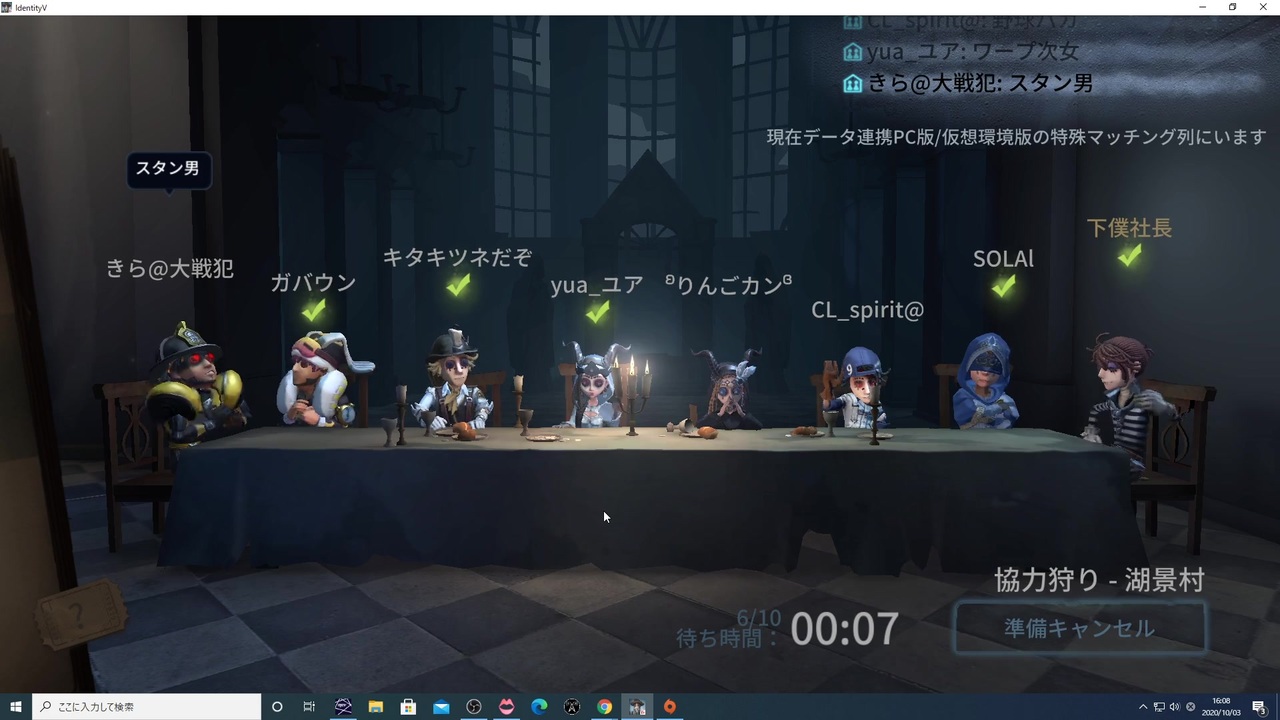Screen dimensions: 1280x720
Task: Open the Origin taskbar icon
Action: pos(670,707)
